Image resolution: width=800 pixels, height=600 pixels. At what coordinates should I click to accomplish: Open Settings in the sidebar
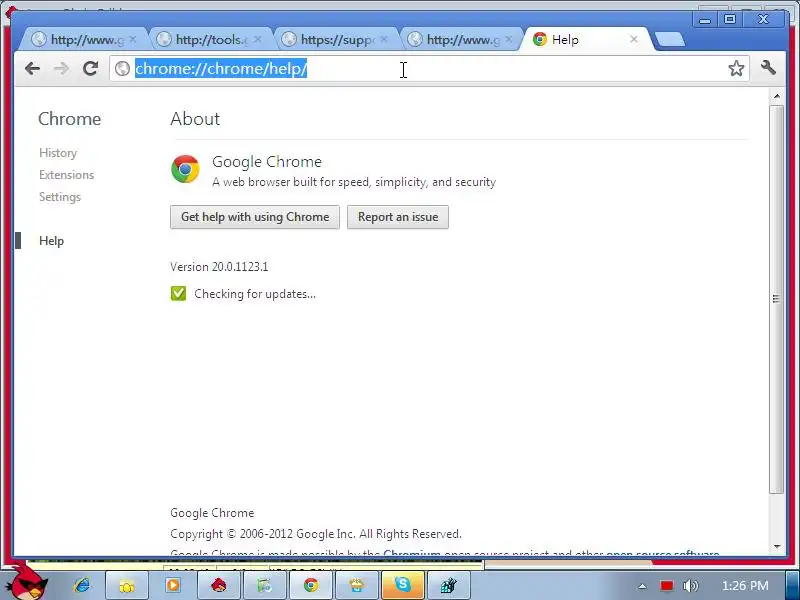pos(60,197)
